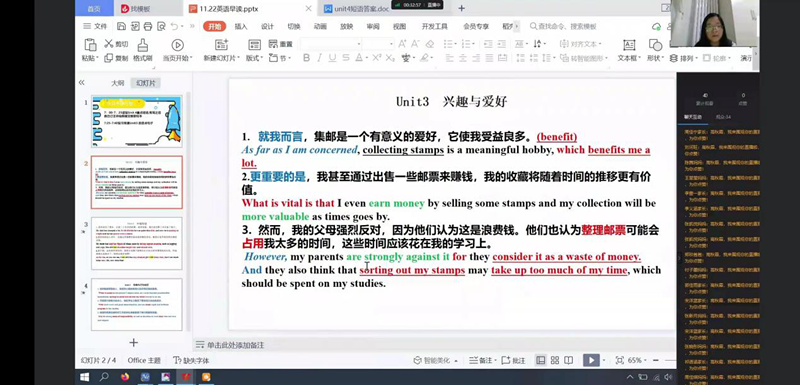Image resolution: width=800 pixels, height=385 pixels.
Task: Click the cloud sync status icon
Action: (657, 27)
